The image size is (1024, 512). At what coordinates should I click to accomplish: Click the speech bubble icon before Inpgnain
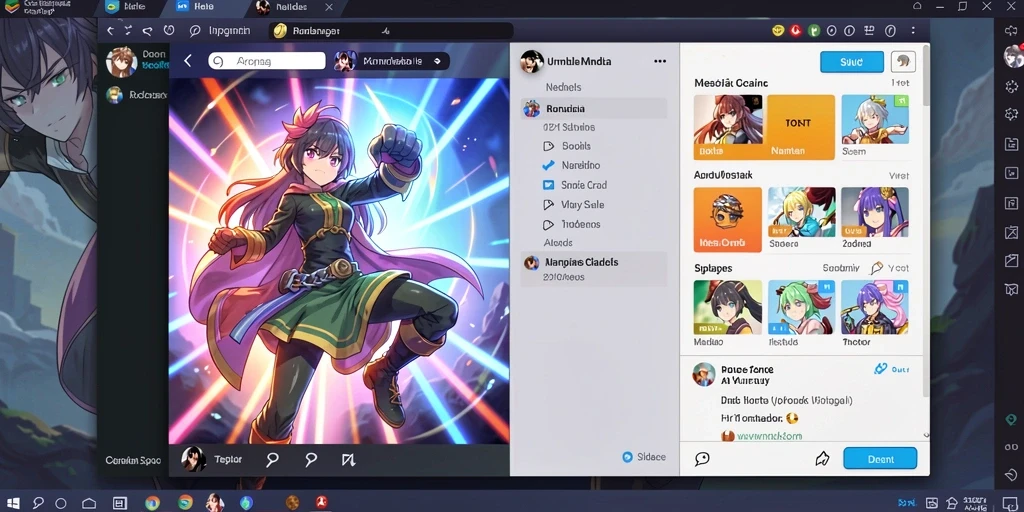(x=195, y=31)
